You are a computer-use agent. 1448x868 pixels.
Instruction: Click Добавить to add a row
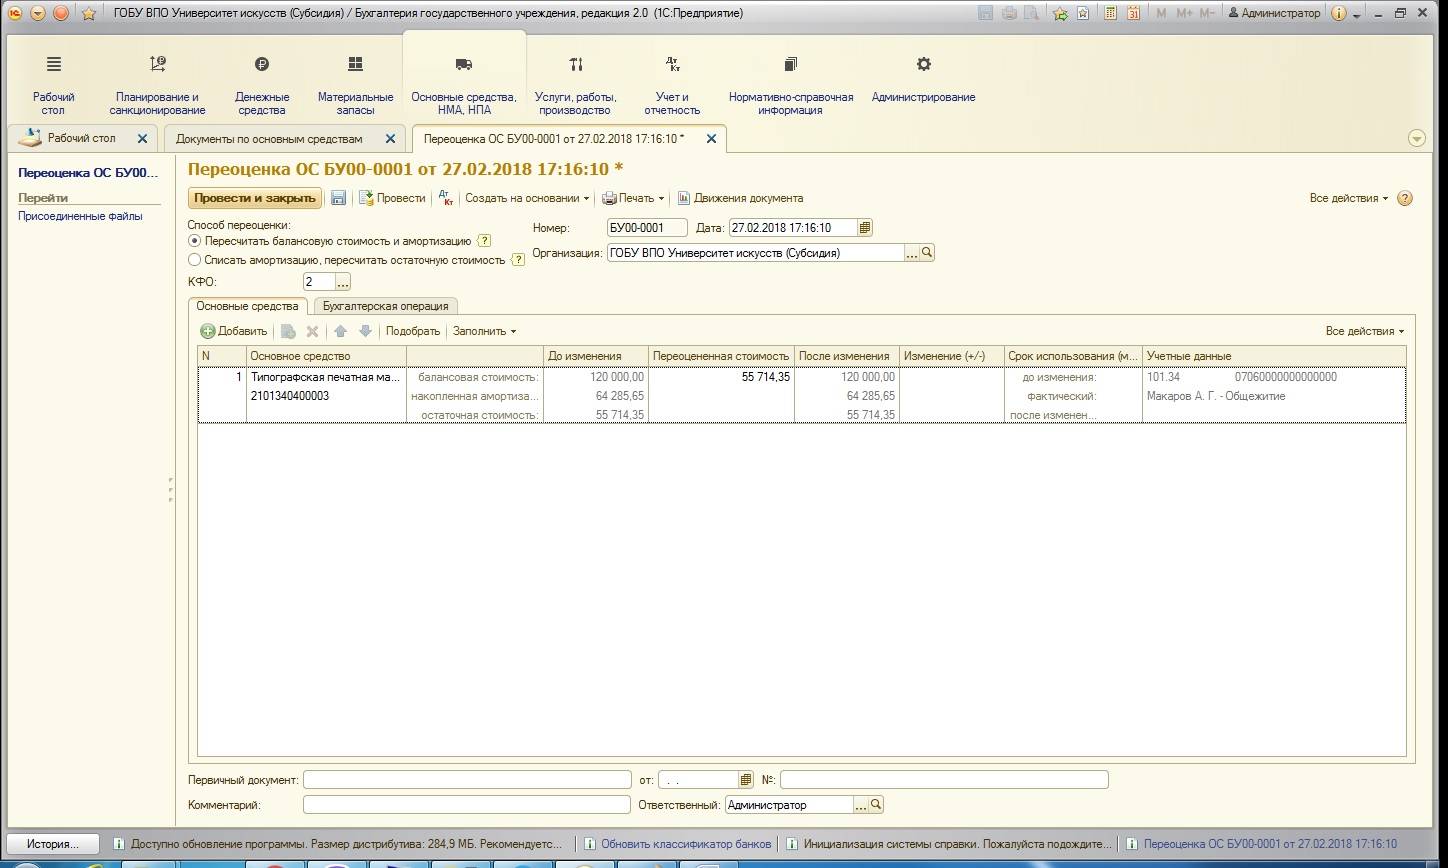[234, 331]
